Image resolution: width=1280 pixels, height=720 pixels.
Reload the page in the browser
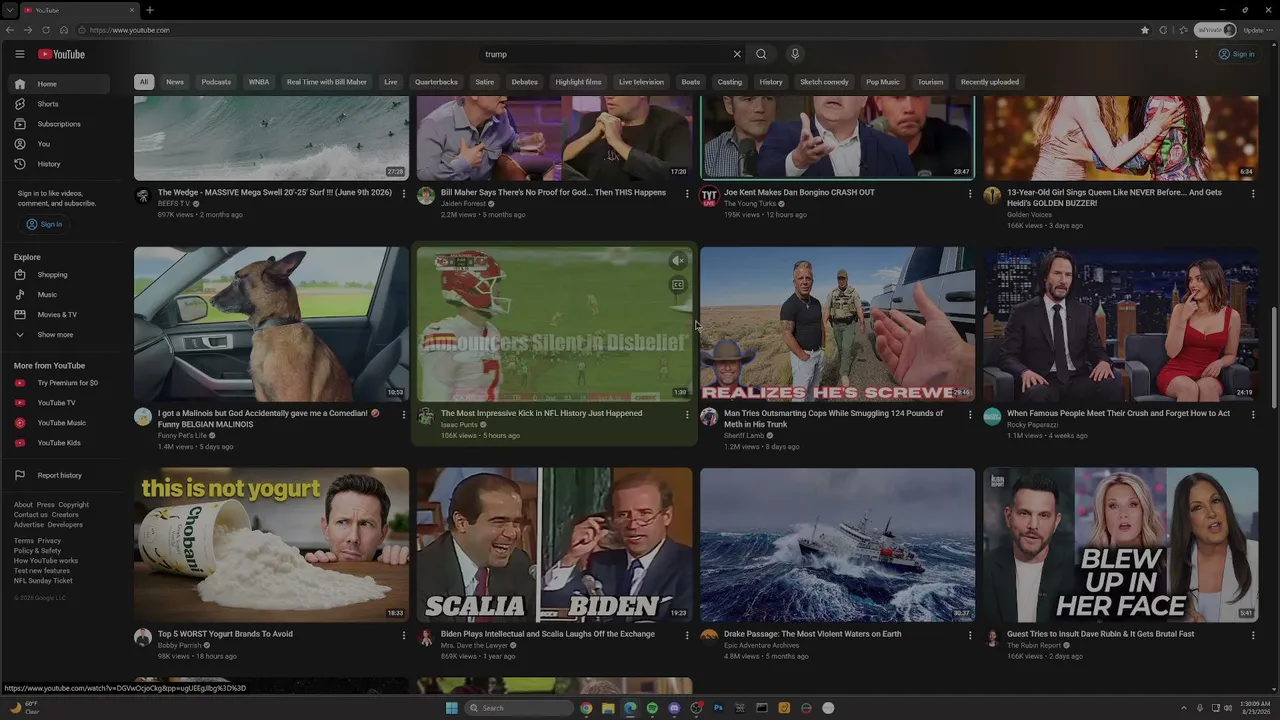click(46, 30)
